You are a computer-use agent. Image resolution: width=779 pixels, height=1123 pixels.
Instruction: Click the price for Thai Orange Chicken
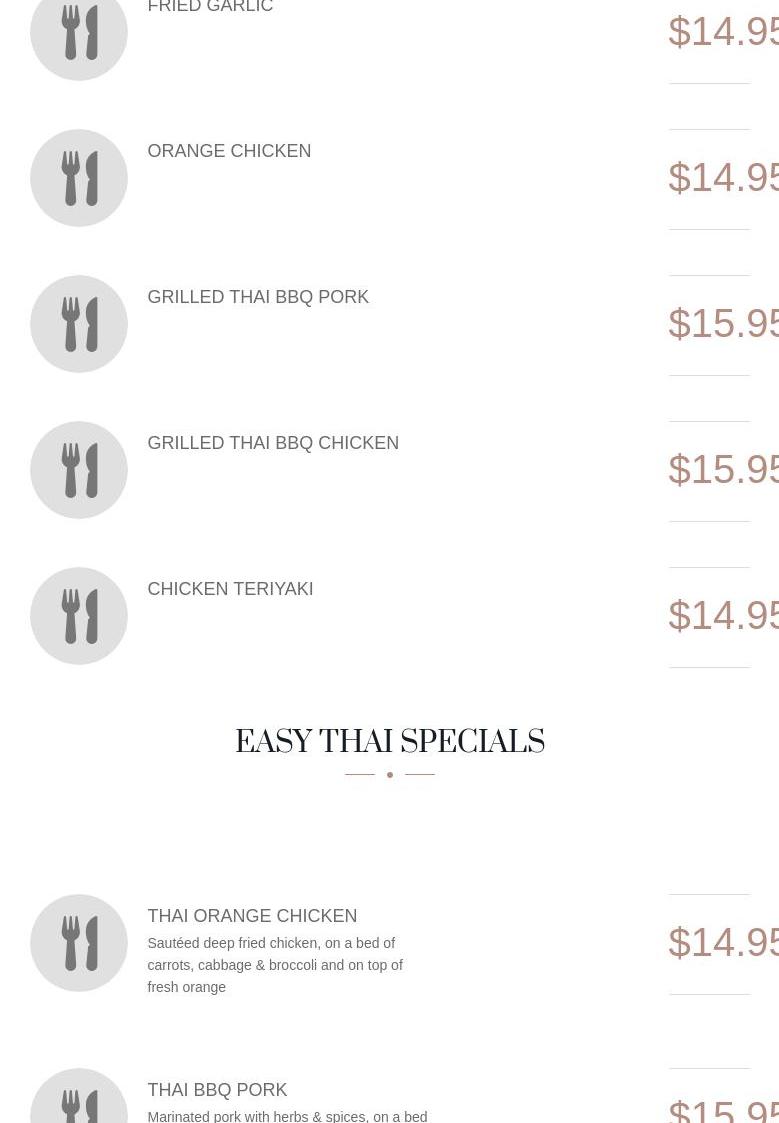723,943
